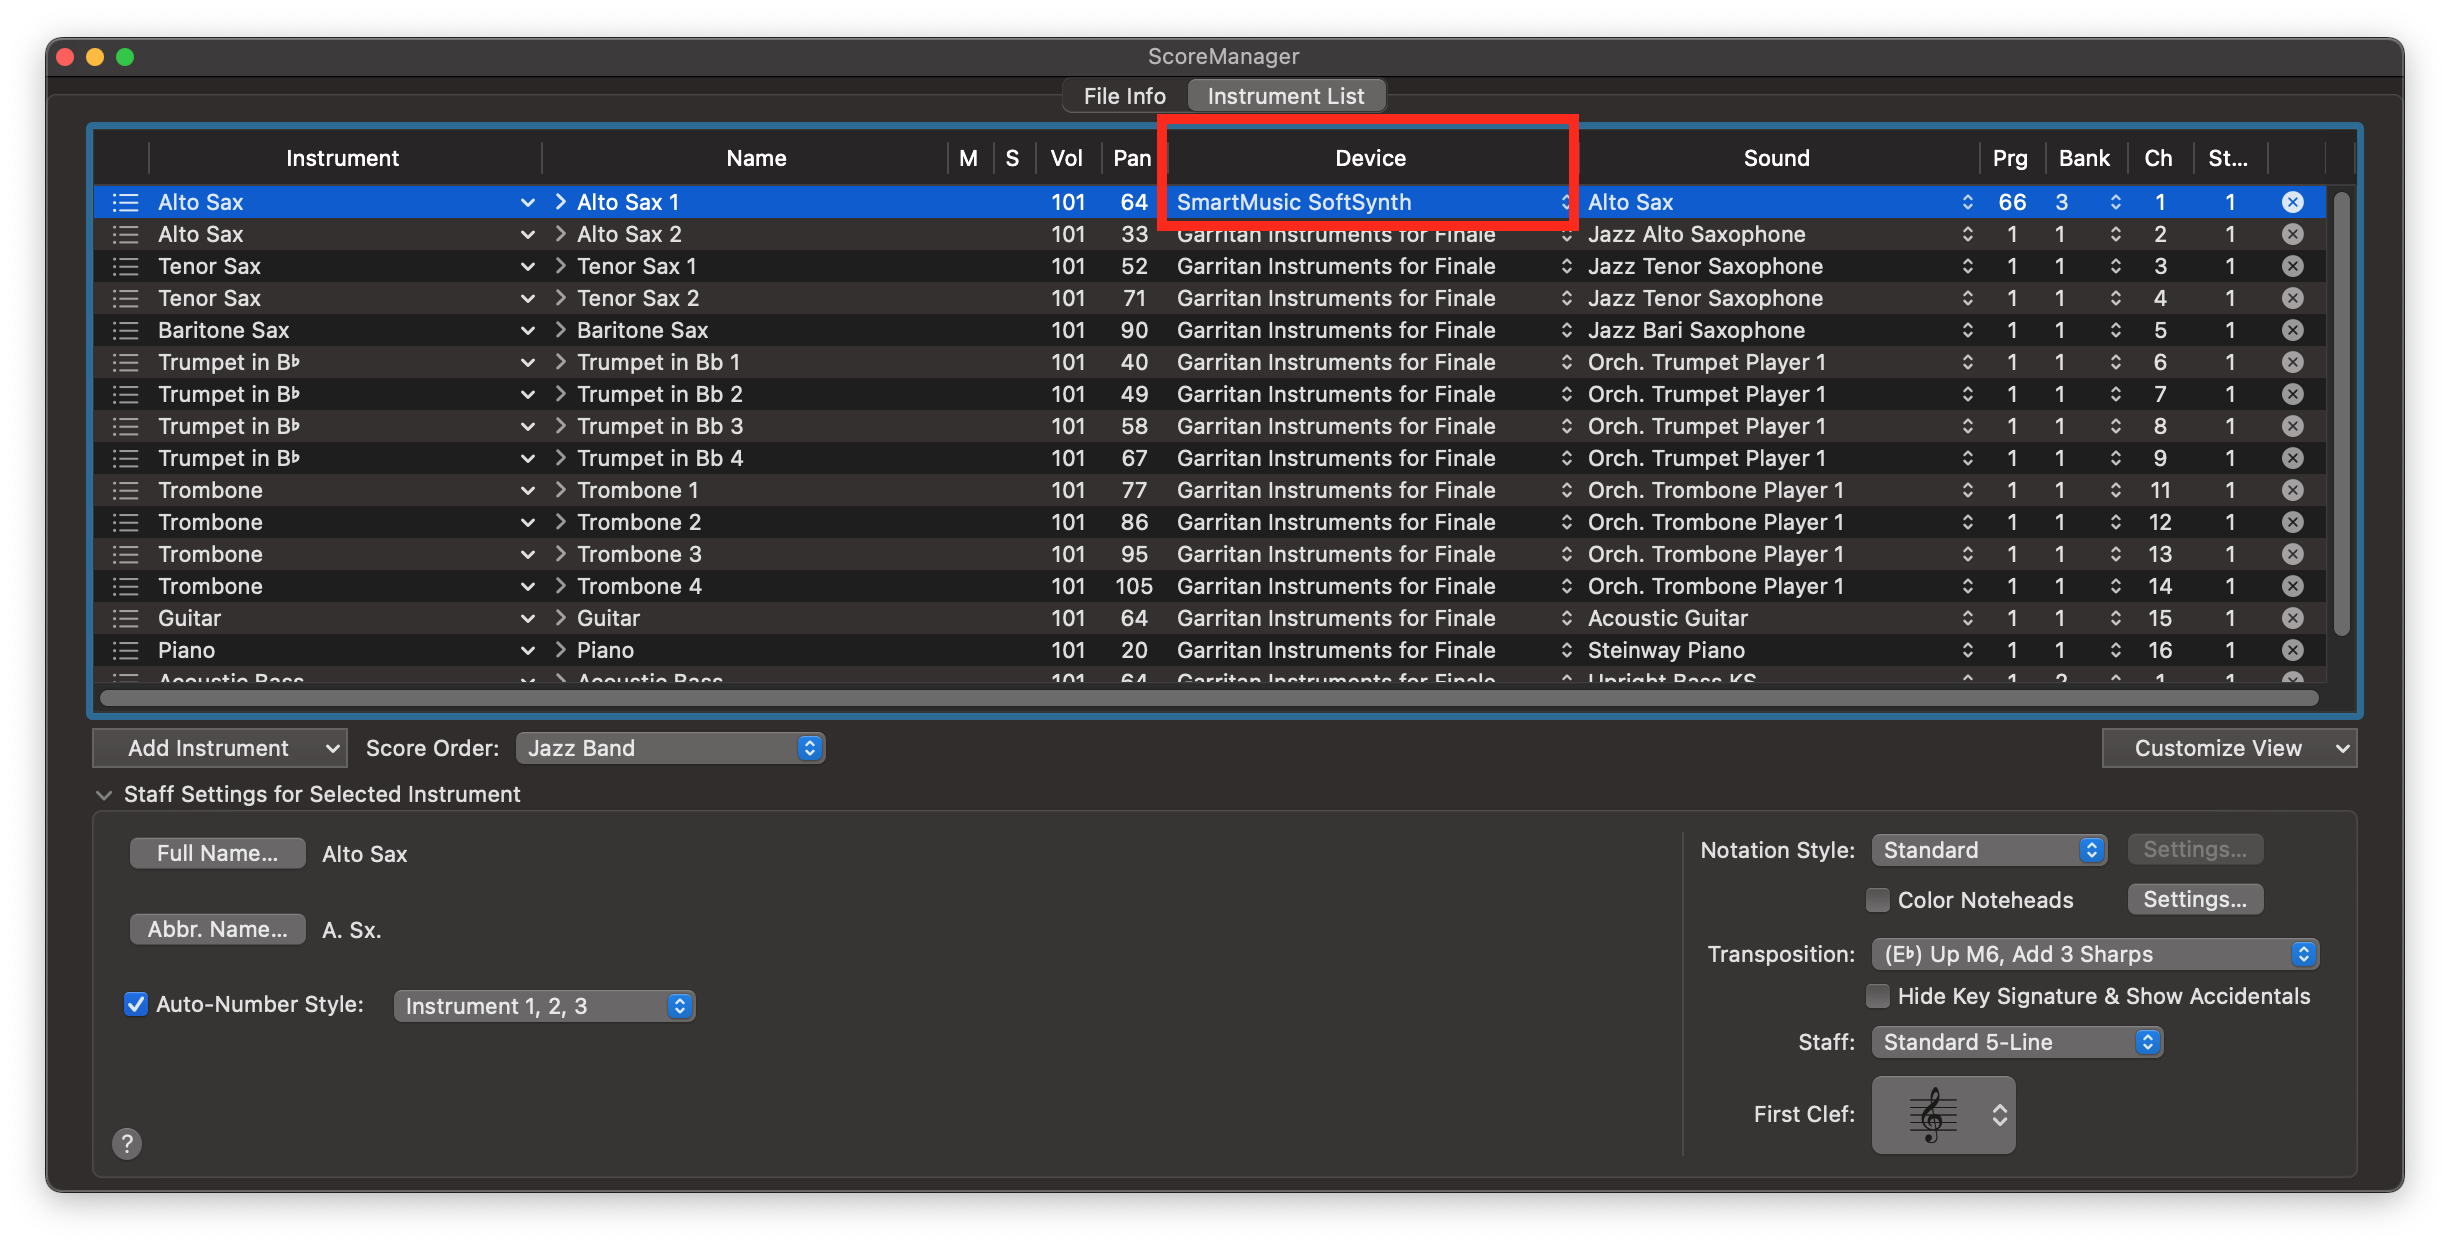
Task: Open the help question mark button
Action: pyautogui.click(x=127, y=1143)
